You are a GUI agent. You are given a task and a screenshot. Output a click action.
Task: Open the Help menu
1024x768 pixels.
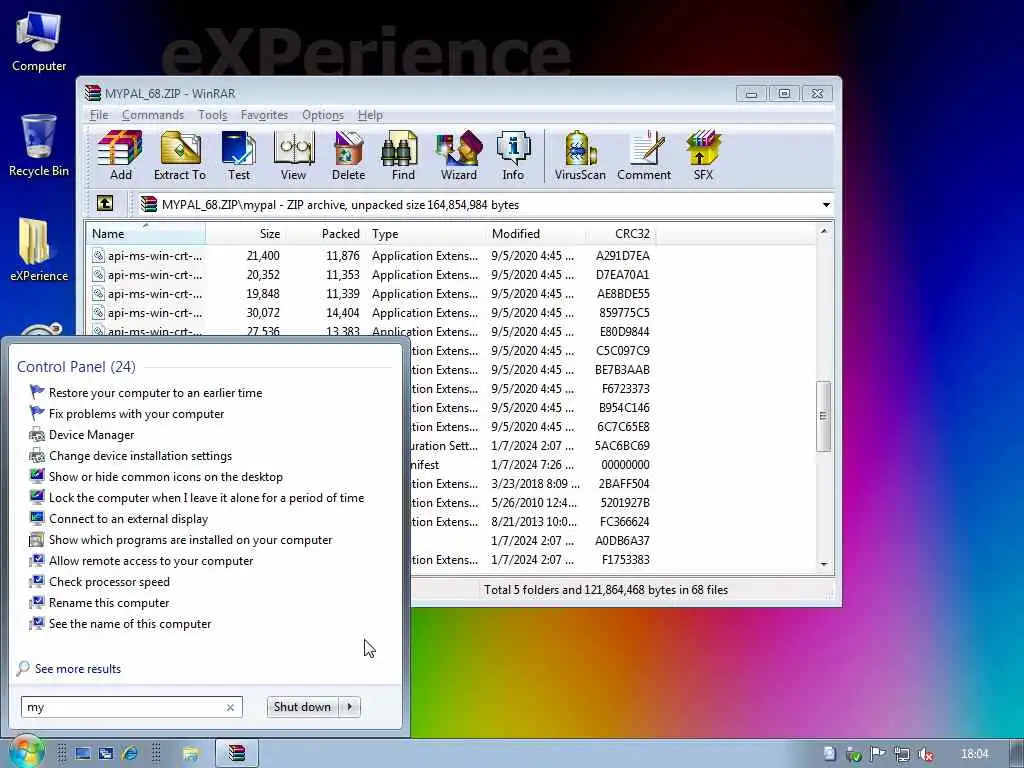pos(370,115)
